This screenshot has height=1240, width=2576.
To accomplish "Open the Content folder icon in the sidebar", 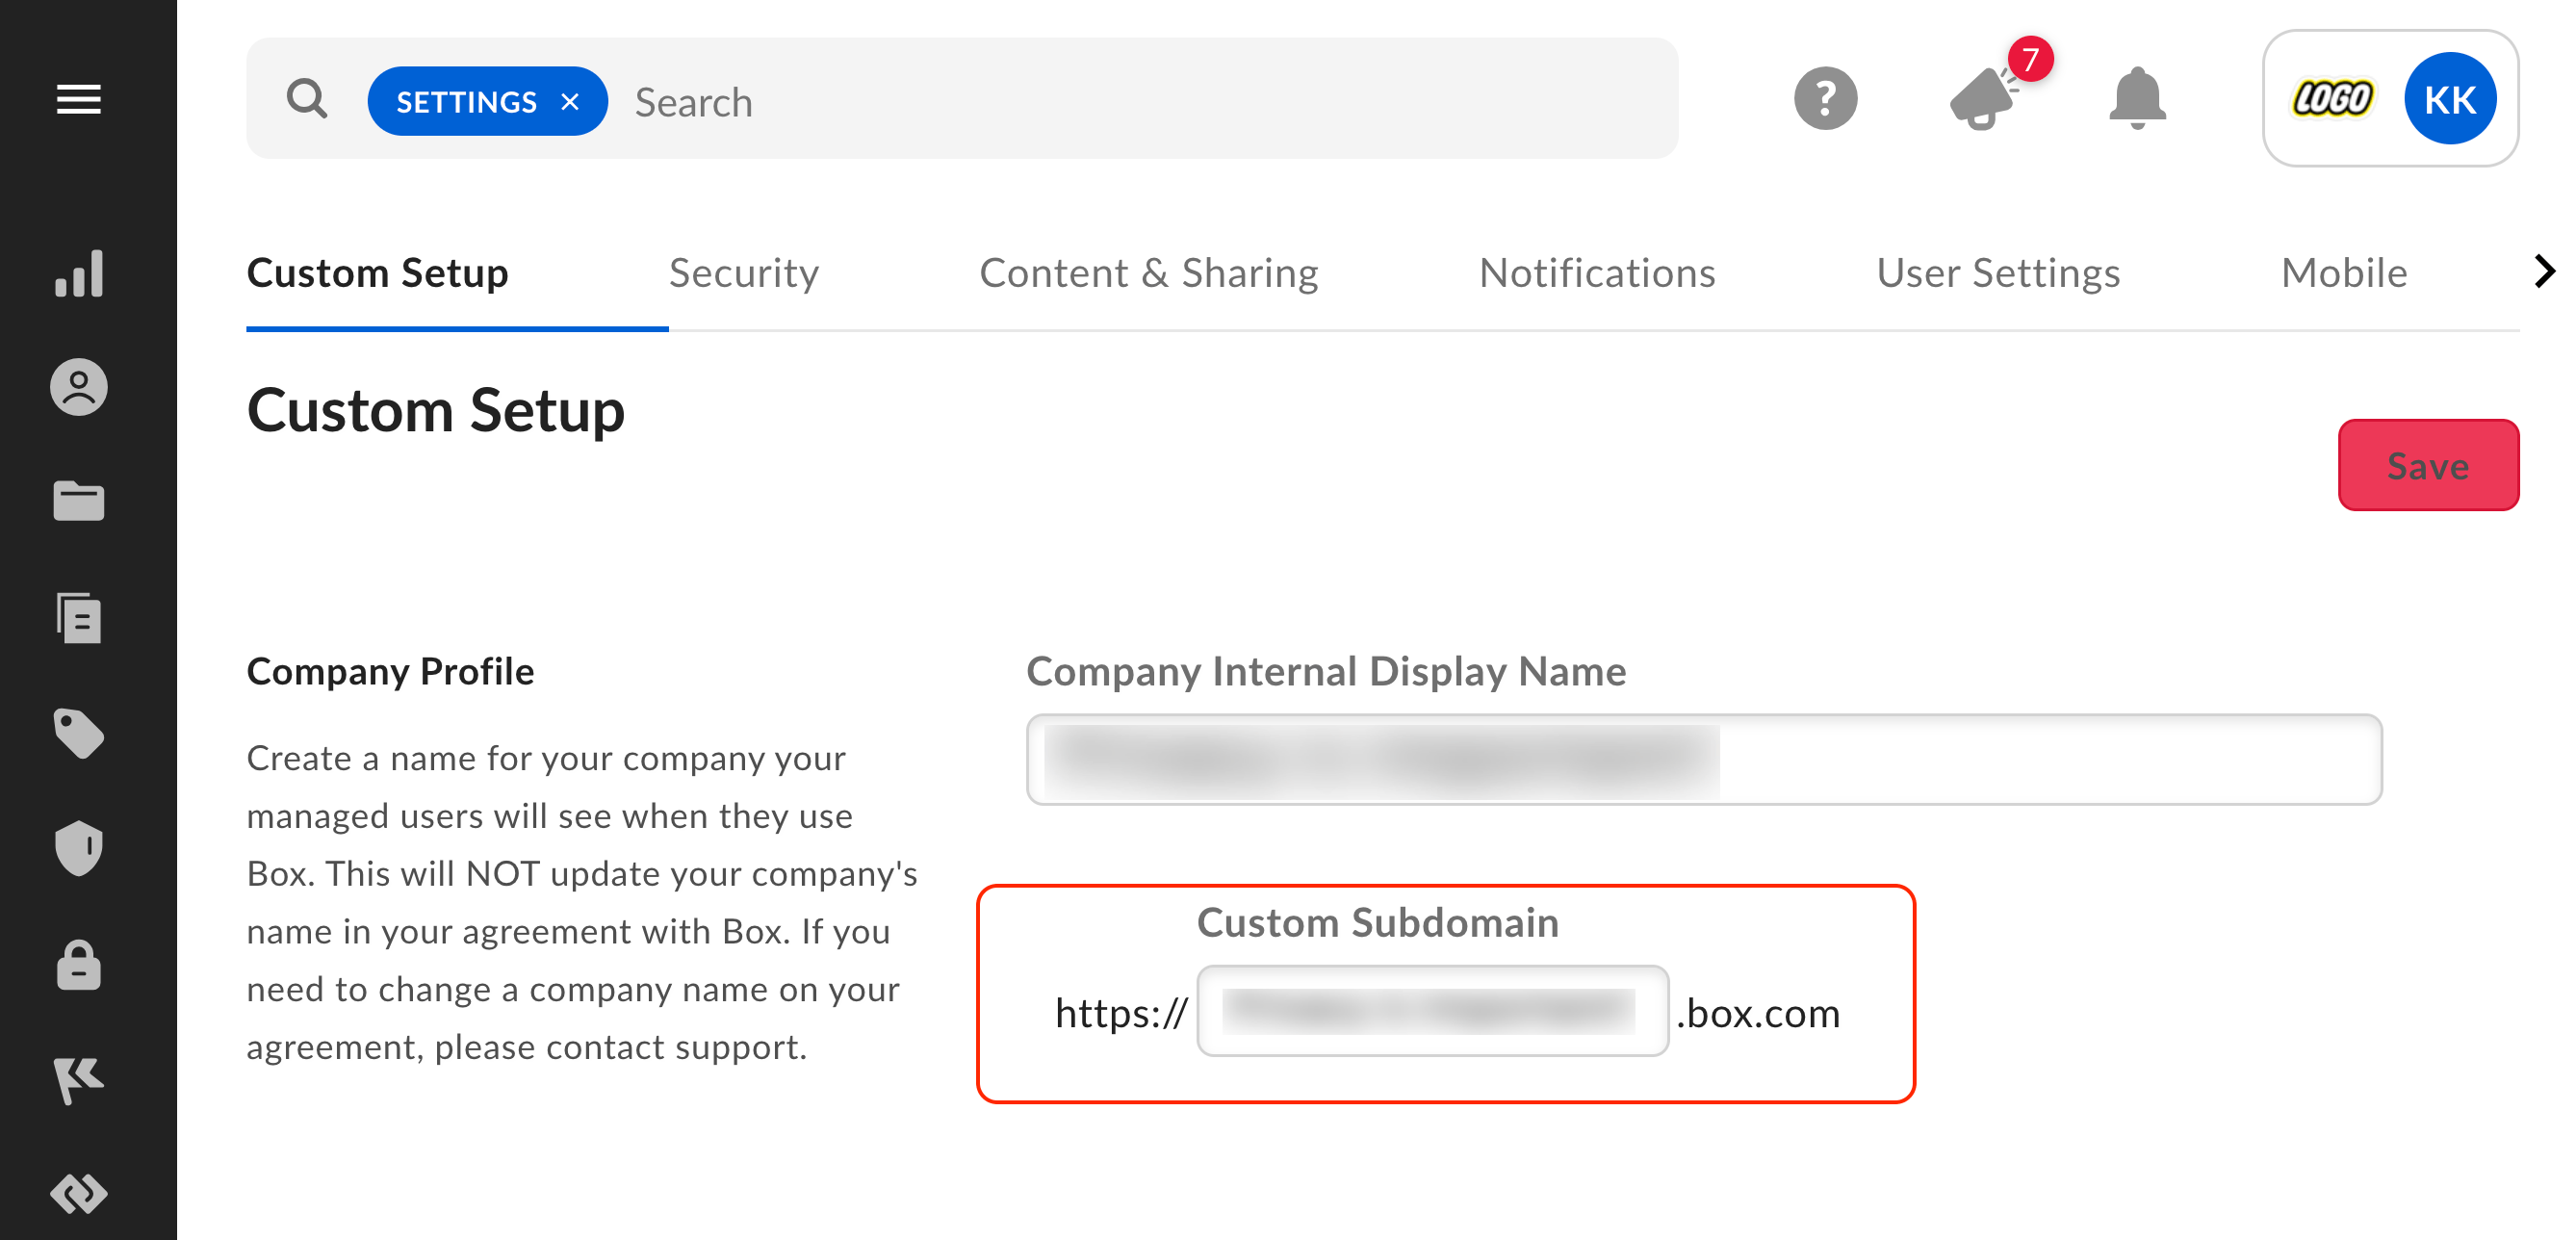I will 78,501.
